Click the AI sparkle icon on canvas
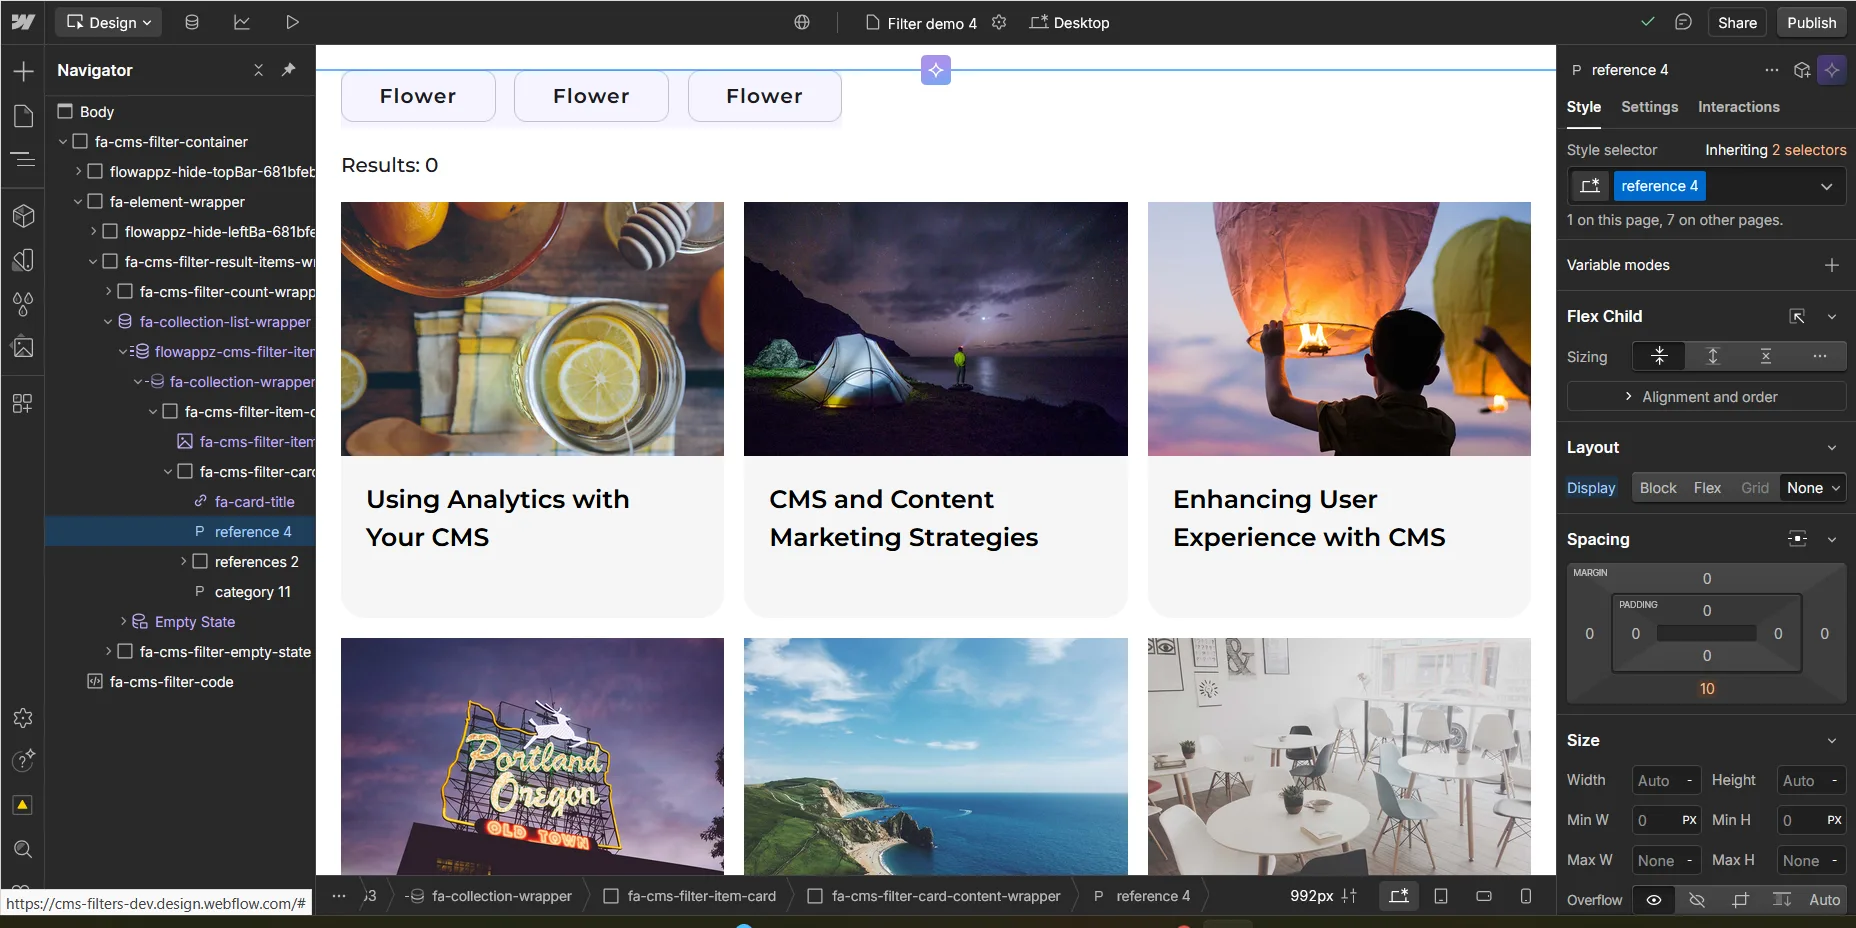 pos(936,70)
